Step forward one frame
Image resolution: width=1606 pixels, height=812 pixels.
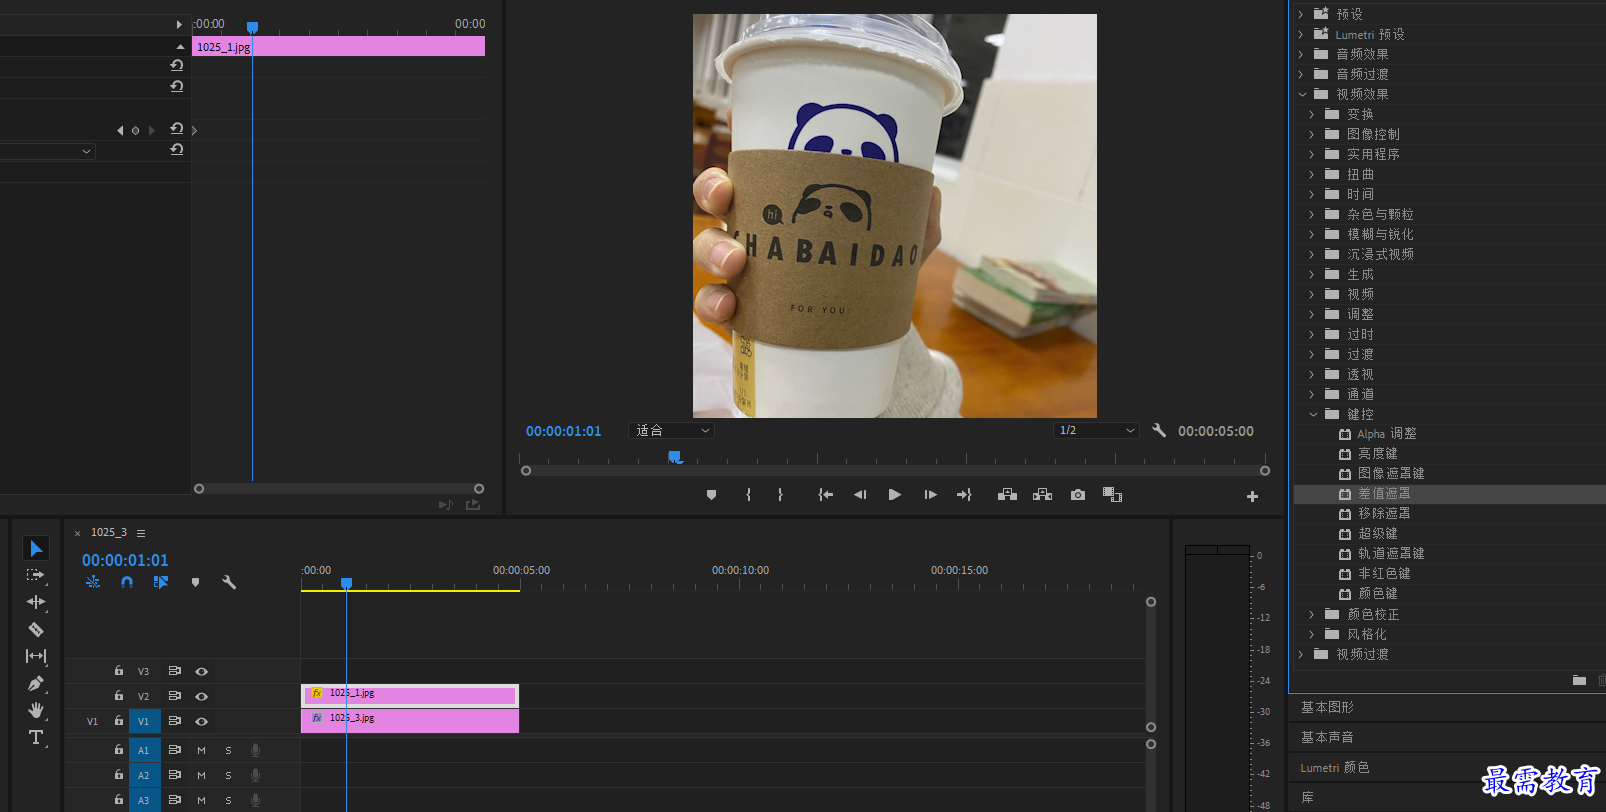(930, 495)
